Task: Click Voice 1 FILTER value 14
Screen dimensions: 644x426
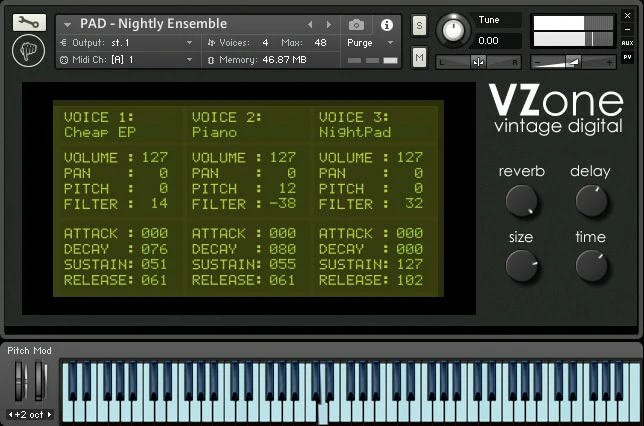Action: click(x=159, y=203)
